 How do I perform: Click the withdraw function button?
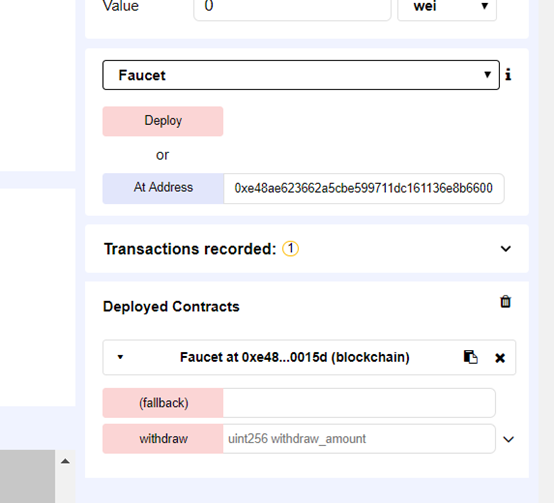[x=163, y=439]
